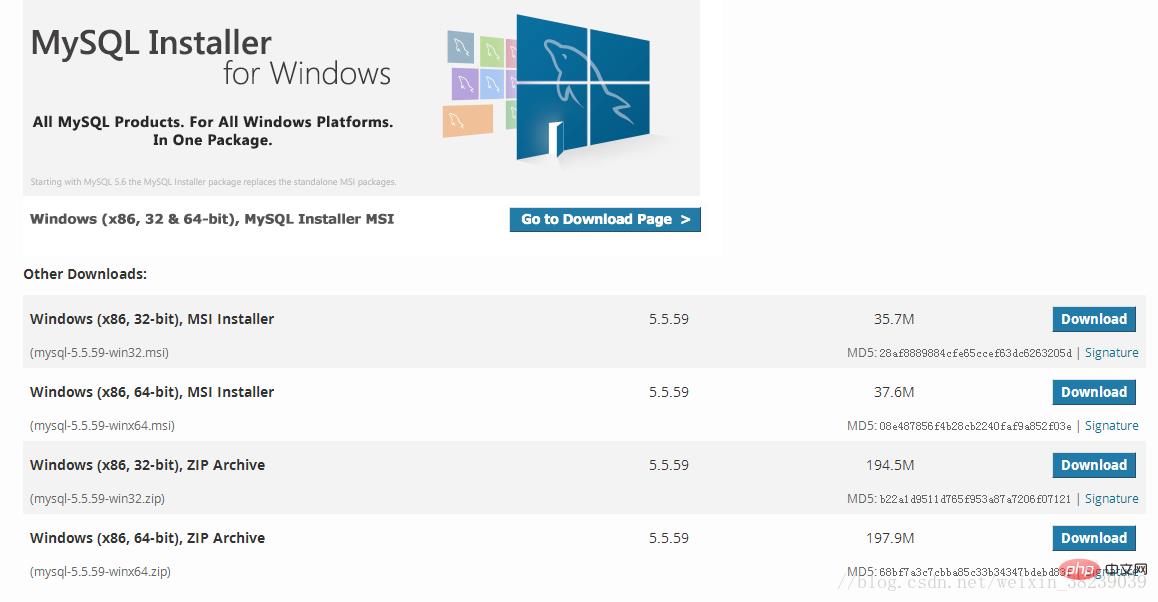Download the 32-bit ZIP Archive

click(x=1093, y=465)
